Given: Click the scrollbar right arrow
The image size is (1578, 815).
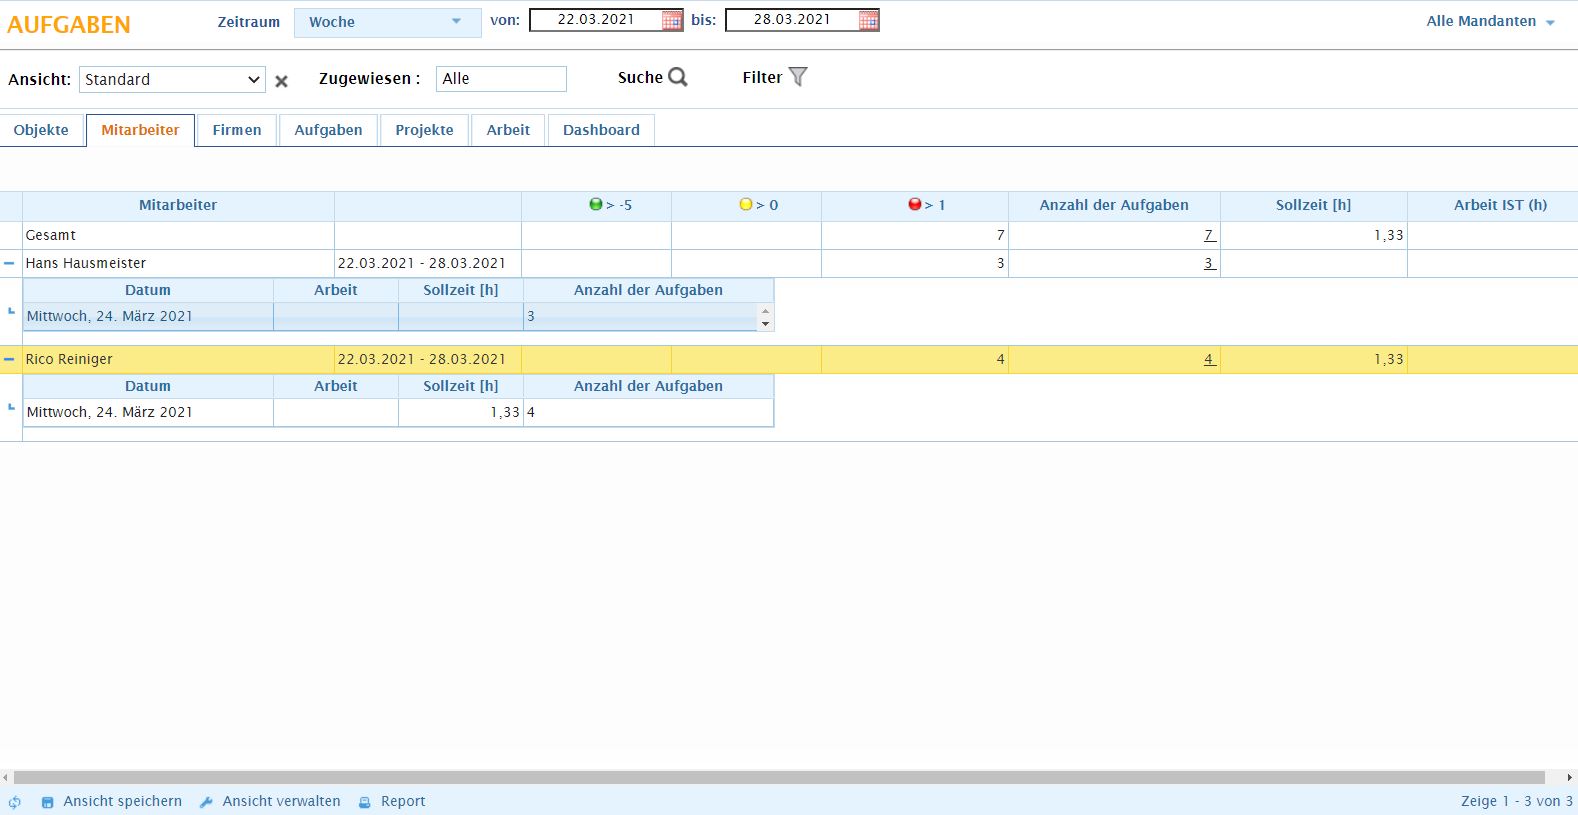Looking at the screenshot, I should coord(1570,777).
